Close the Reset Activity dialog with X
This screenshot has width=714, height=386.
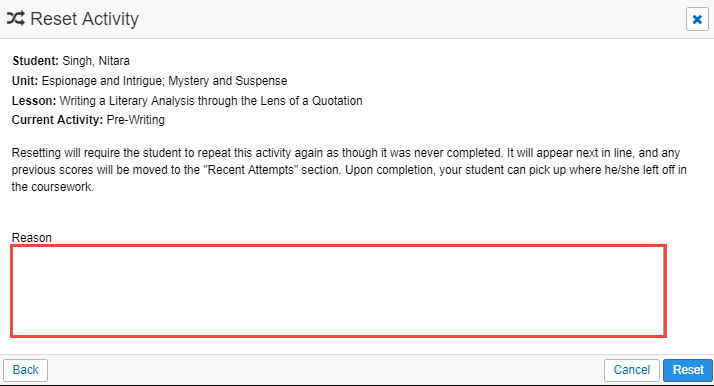[x=697, y=19]
